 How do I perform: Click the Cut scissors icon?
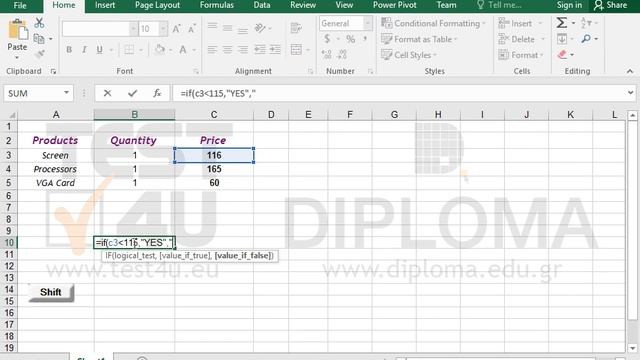pyautogui.click(x=39, y=23)
